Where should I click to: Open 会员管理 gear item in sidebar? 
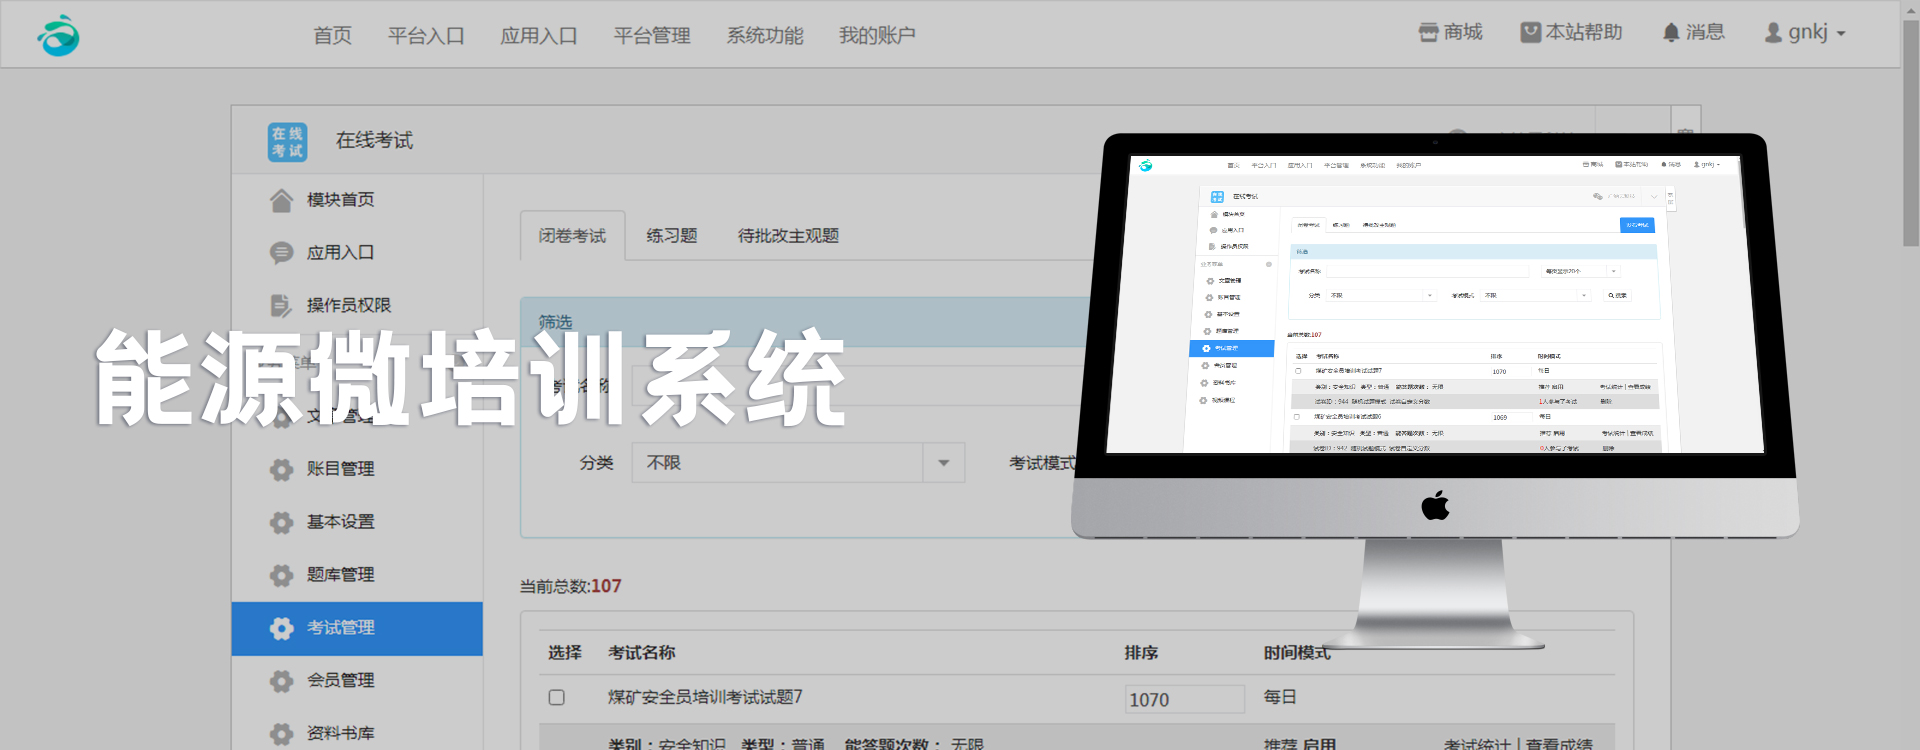pyautogui.click(x=322, y=681)
